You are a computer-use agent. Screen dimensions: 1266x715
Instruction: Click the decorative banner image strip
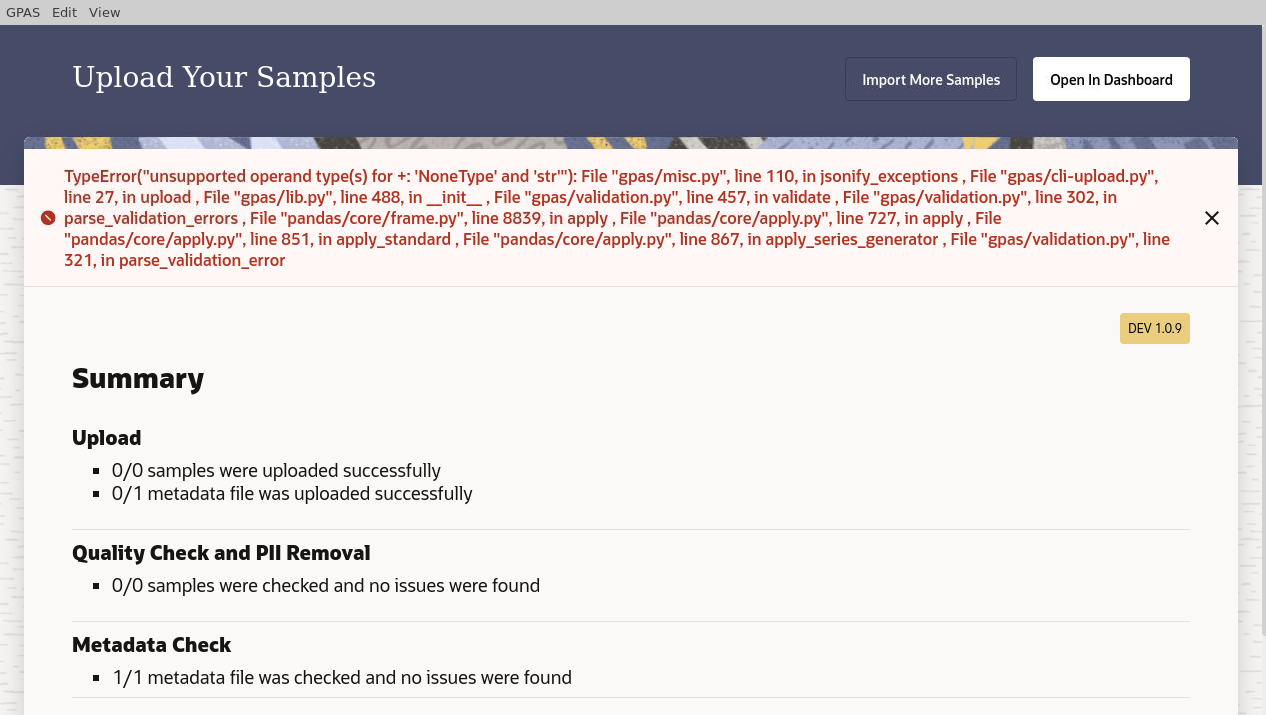(x=630, y=140)
